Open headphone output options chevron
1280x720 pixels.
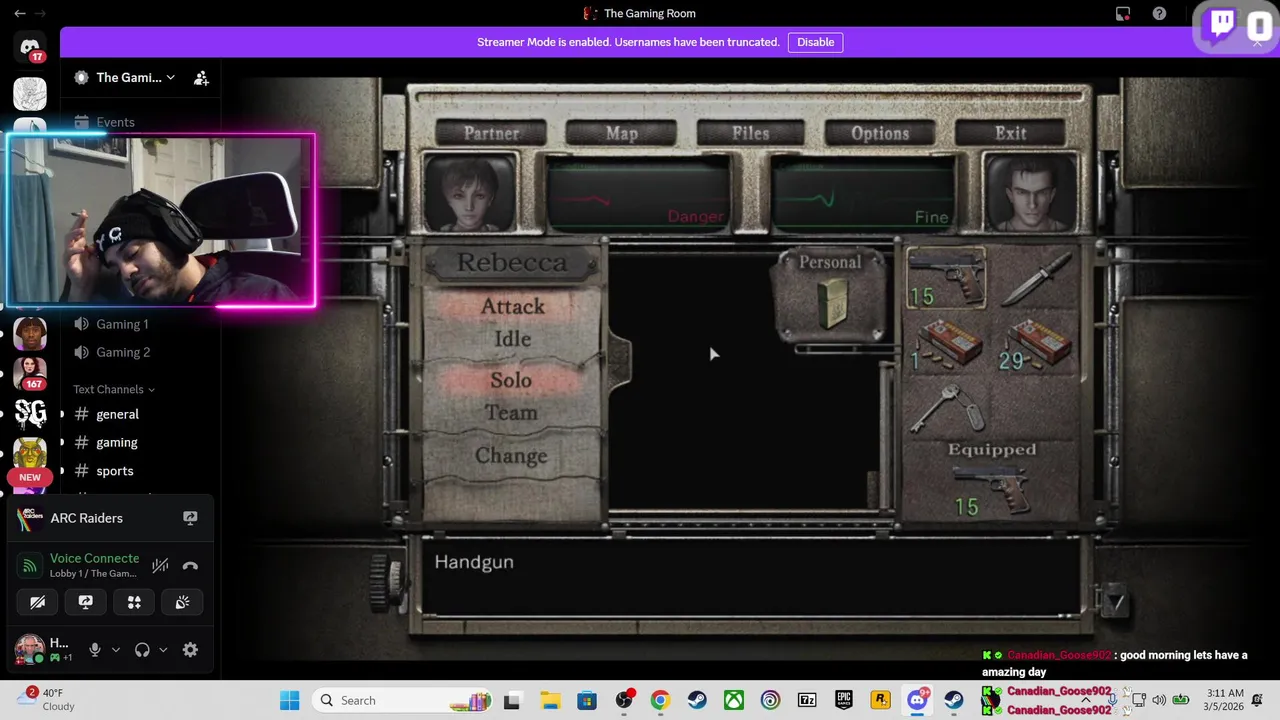[163, 650]
